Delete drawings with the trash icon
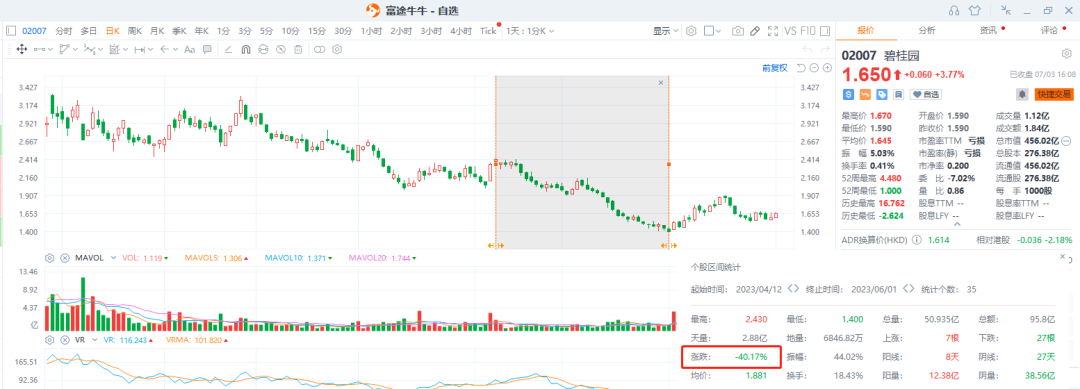This screenshot has height=389, width=1080. [298, 49]
